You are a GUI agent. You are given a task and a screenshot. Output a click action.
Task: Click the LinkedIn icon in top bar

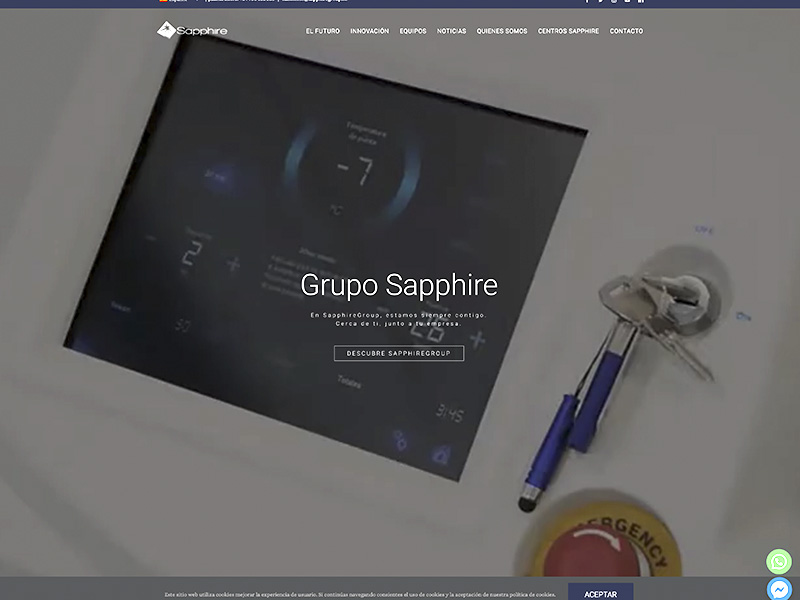(641, 2)
